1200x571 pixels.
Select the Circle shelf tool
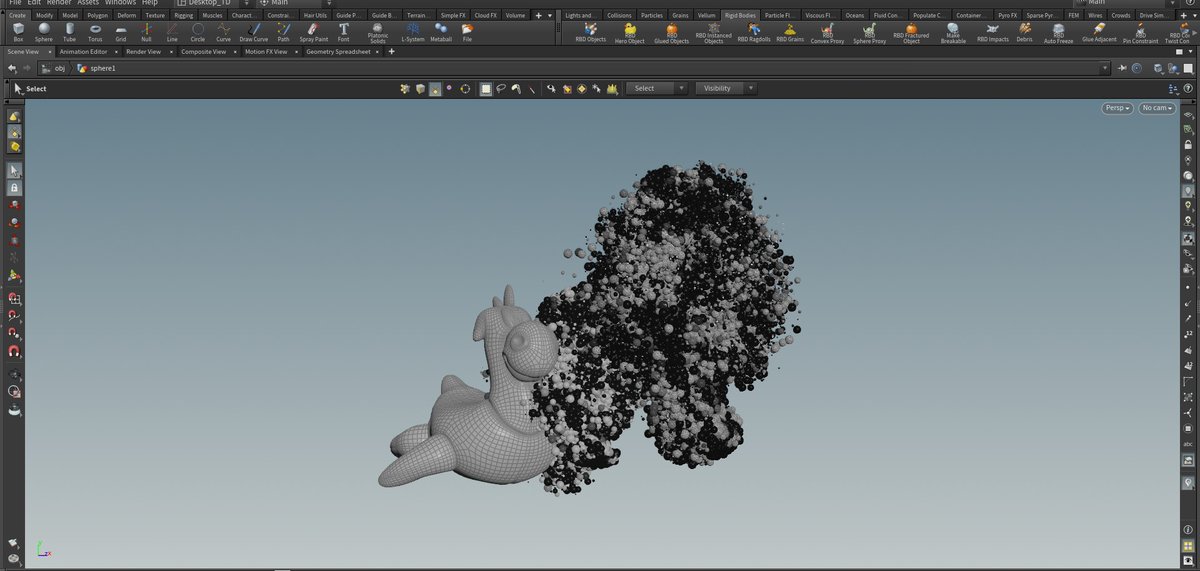(198, 32)
